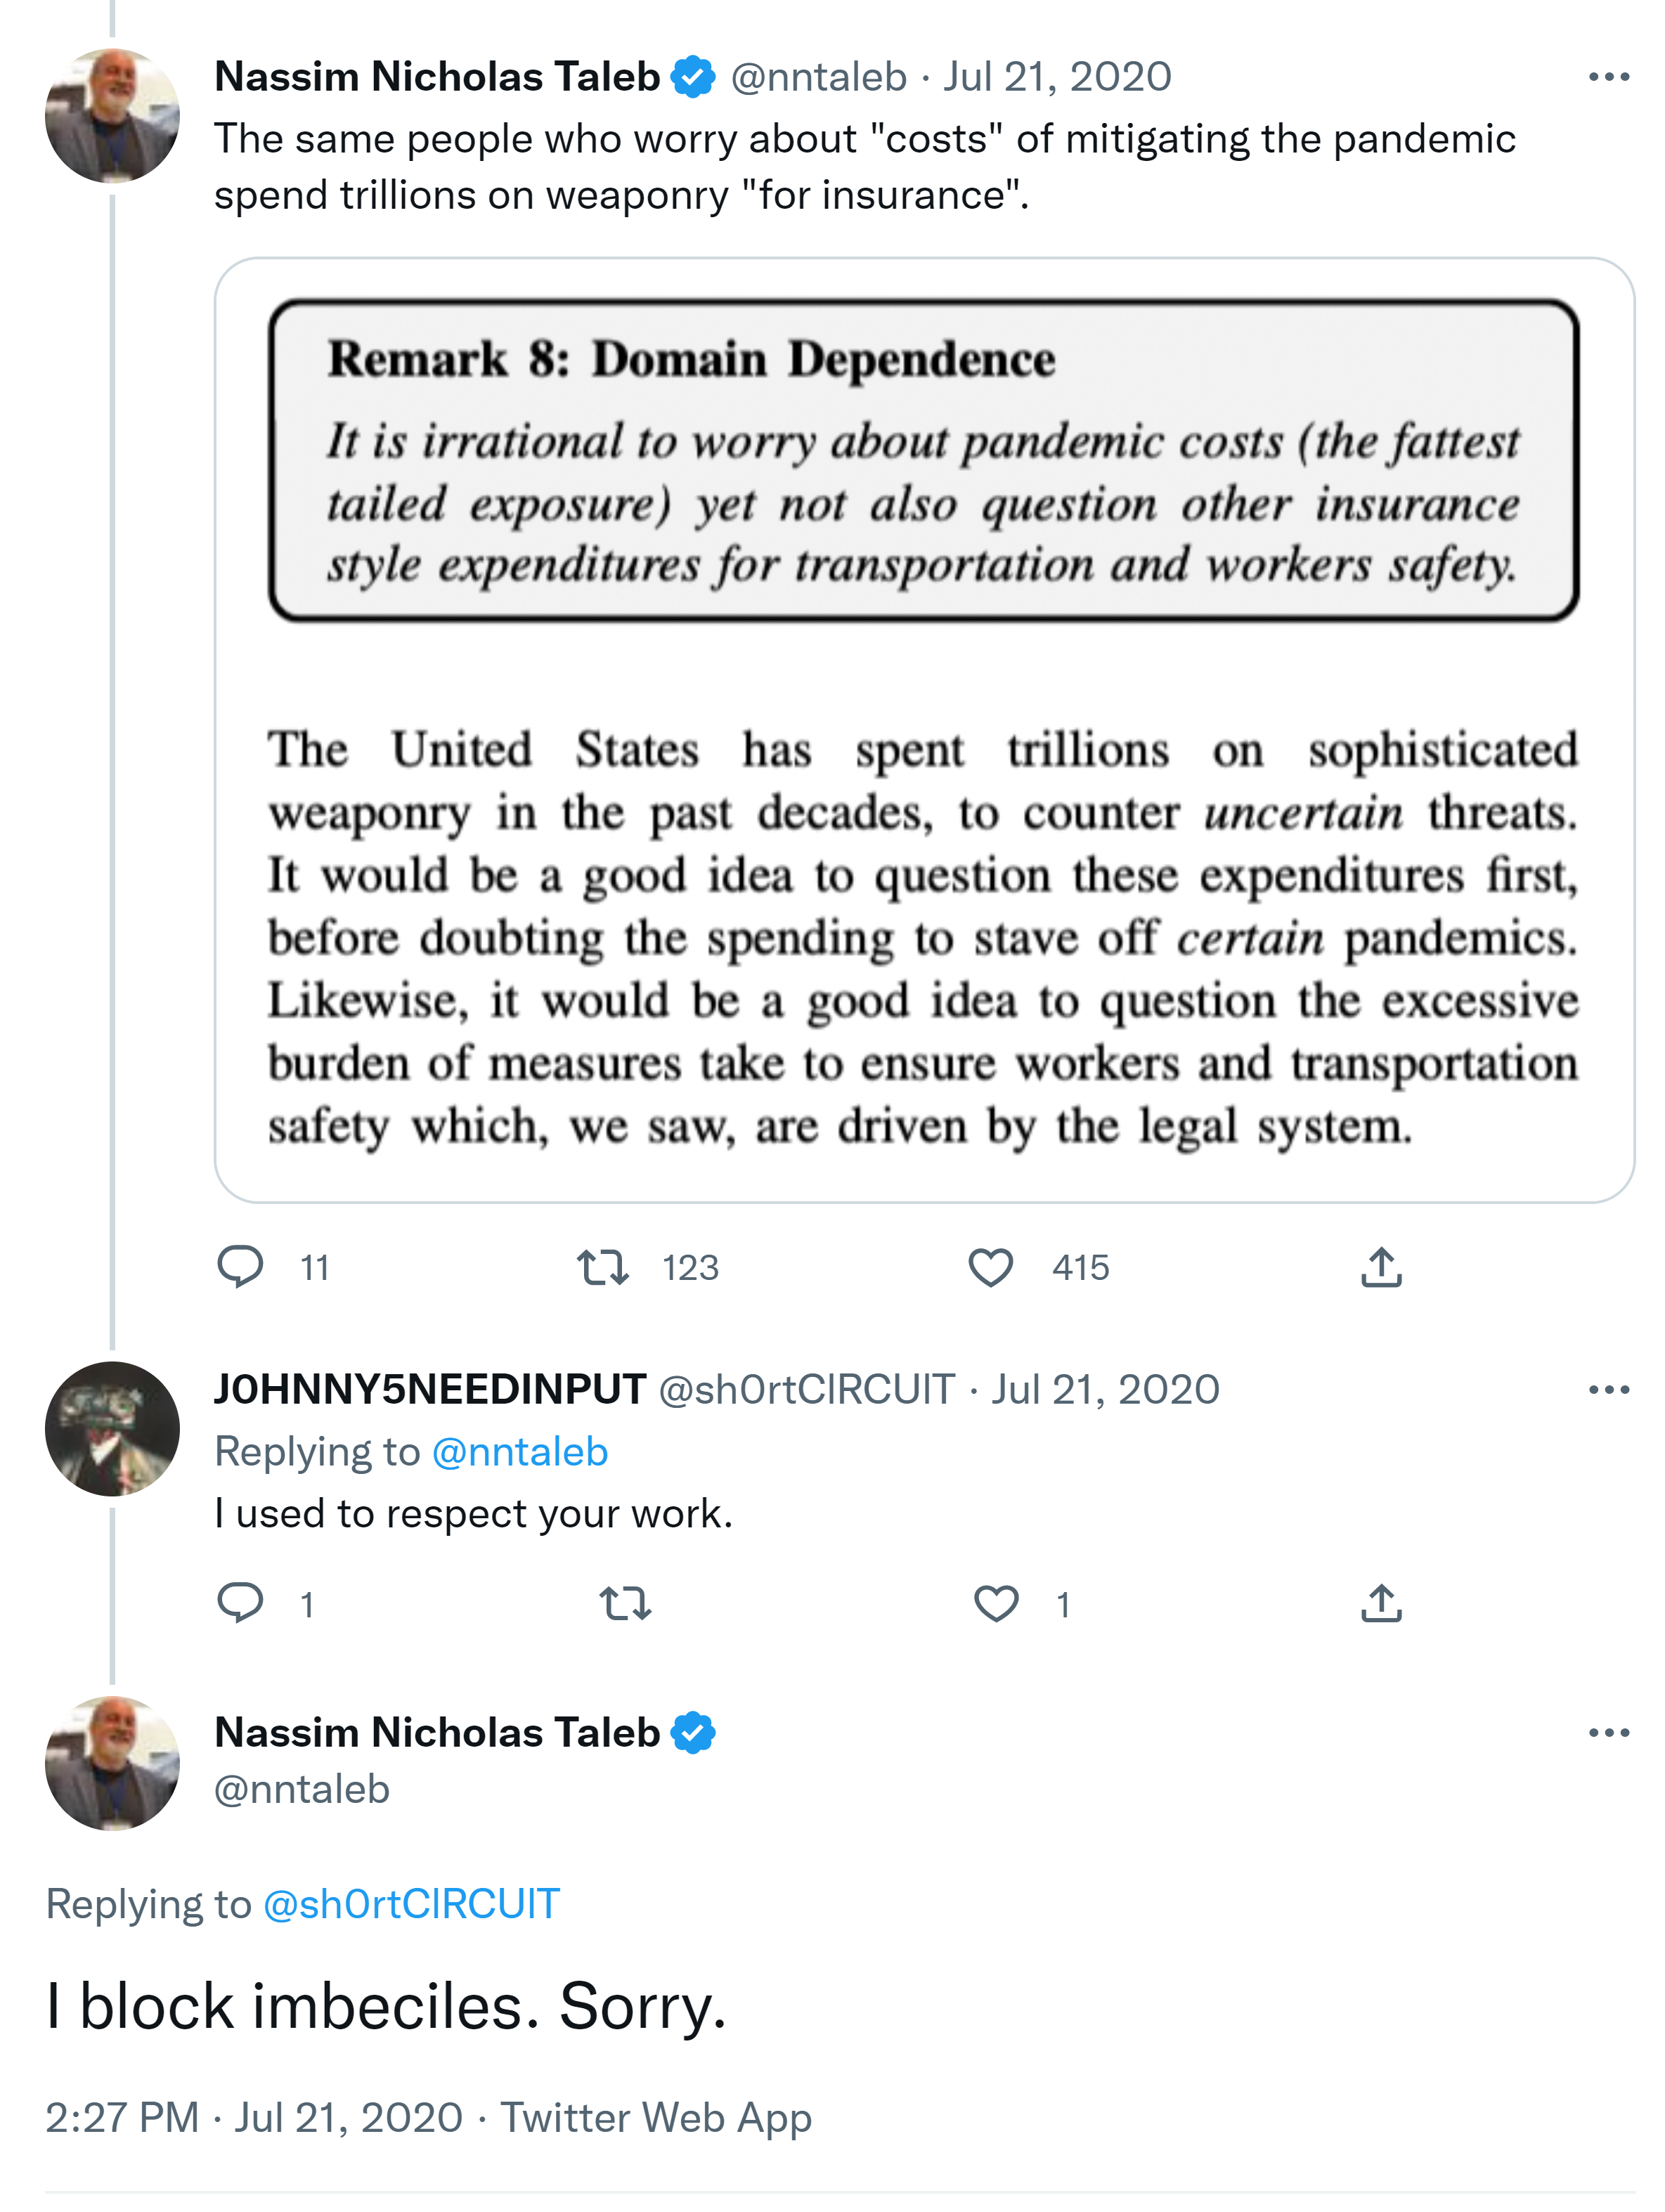Reply to JOHNNY5NEEDINPUT's tweet
The image size is (1665, 2212).
coord(240,1603)
